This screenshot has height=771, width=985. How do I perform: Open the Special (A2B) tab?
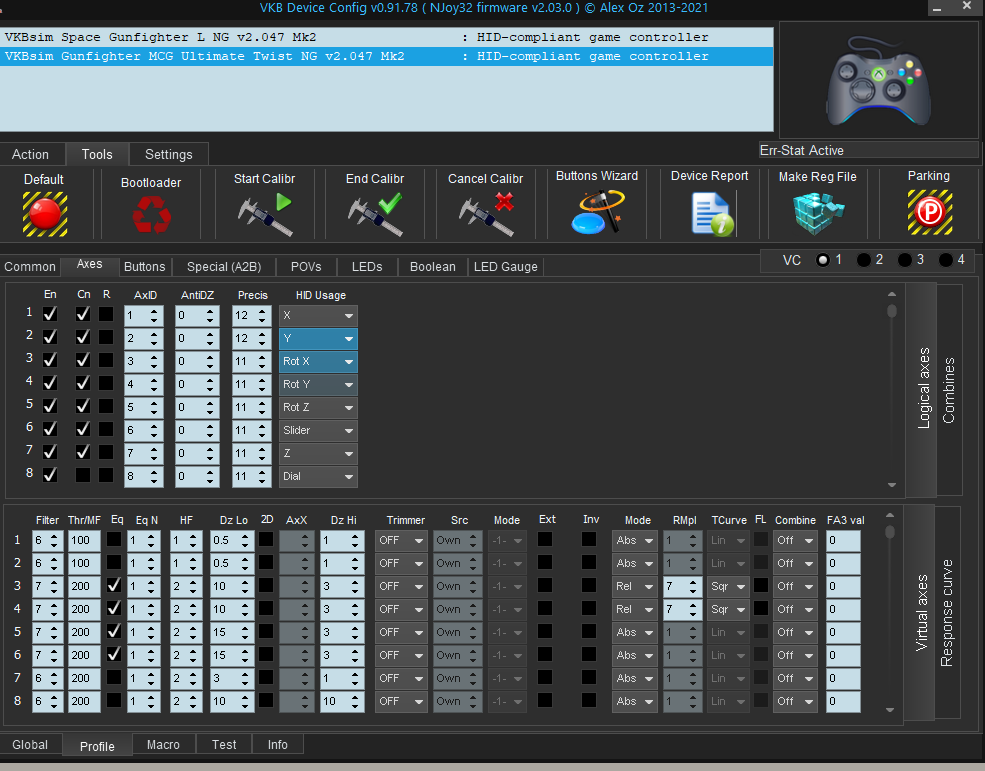[x=224, y=267]
